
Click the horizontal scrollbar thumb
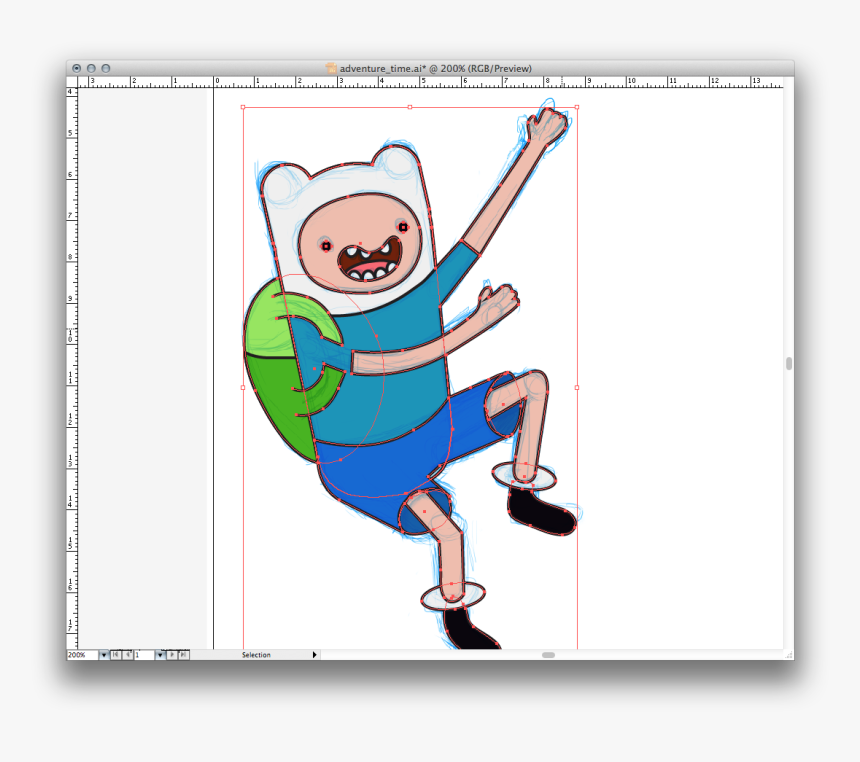pos(548,655)
